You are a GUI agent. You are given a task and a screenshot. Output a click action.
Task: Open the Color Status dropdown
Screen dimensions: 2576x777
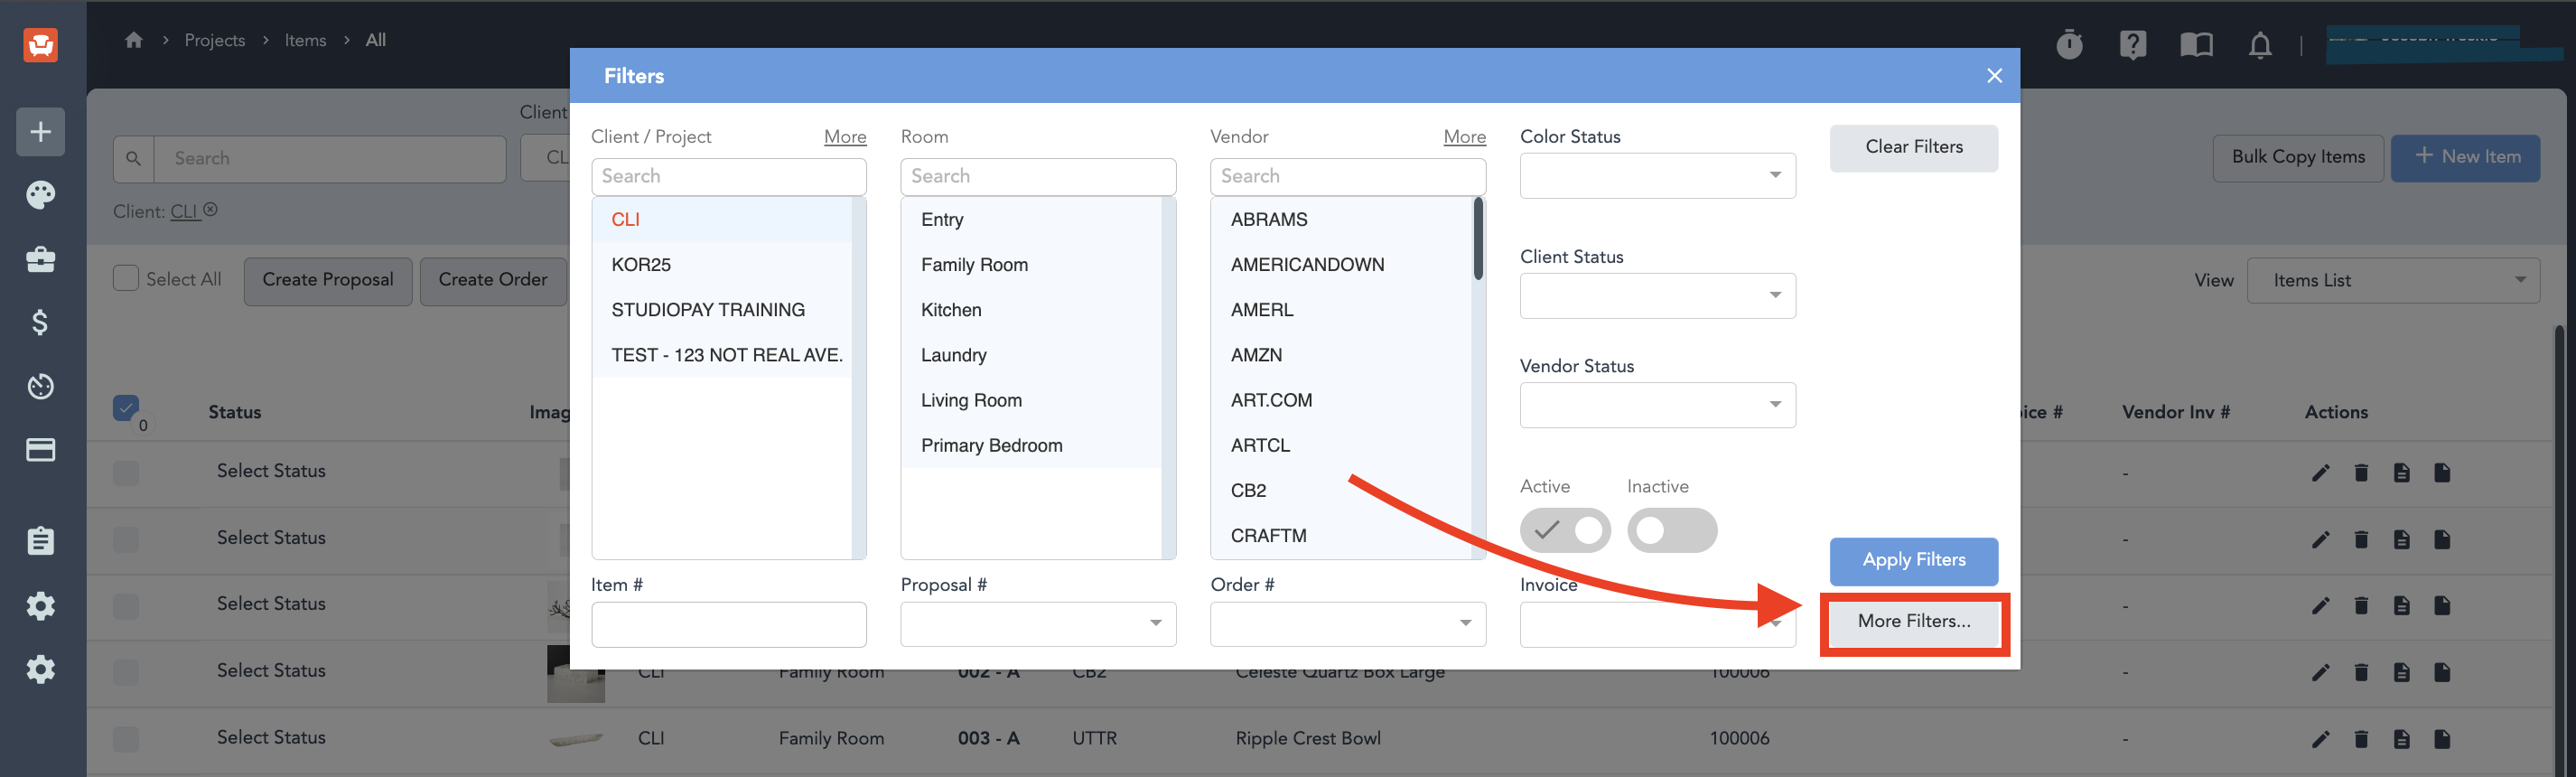(1657, 175)
